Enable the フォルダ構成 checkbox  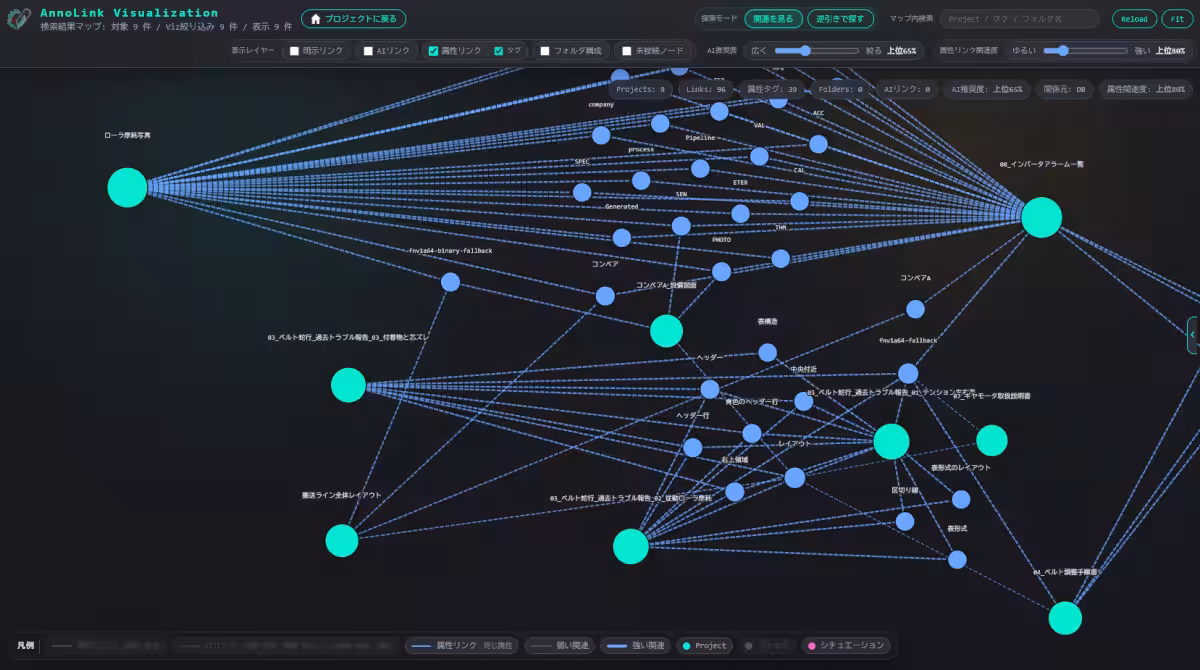tap(545, 50)
